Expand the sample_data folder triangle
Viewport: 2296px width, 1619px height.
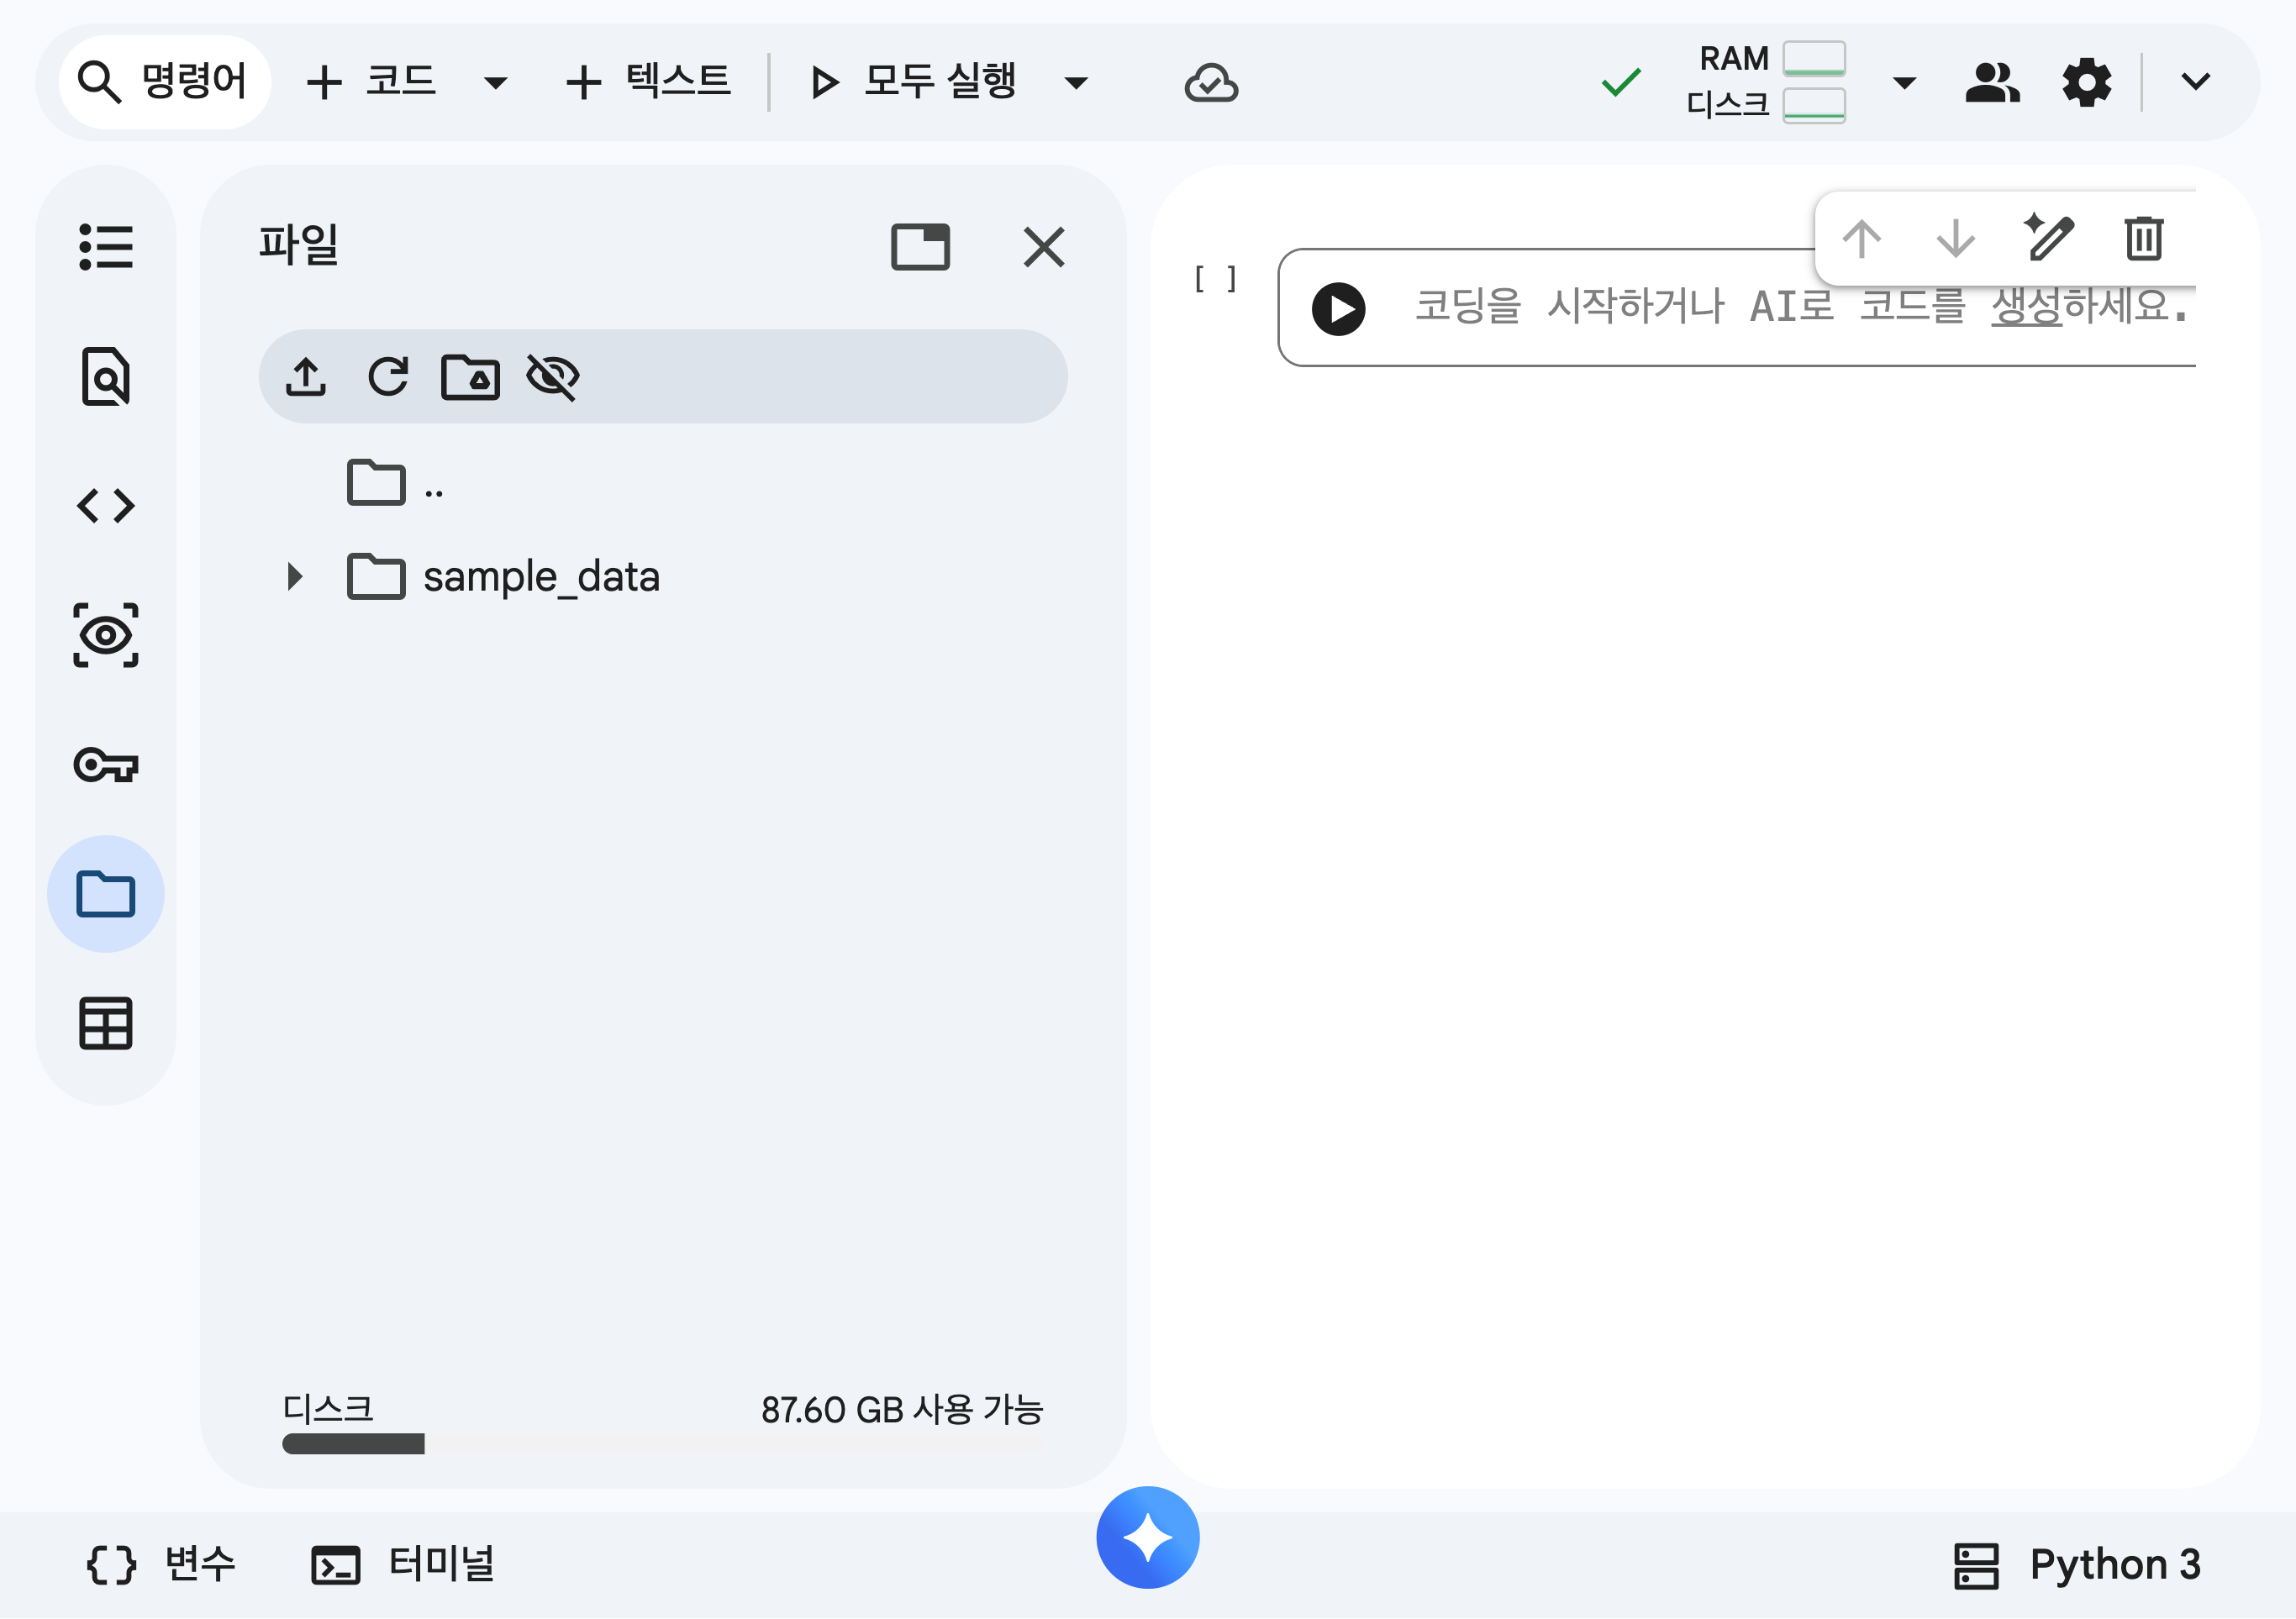pos(294,576)
